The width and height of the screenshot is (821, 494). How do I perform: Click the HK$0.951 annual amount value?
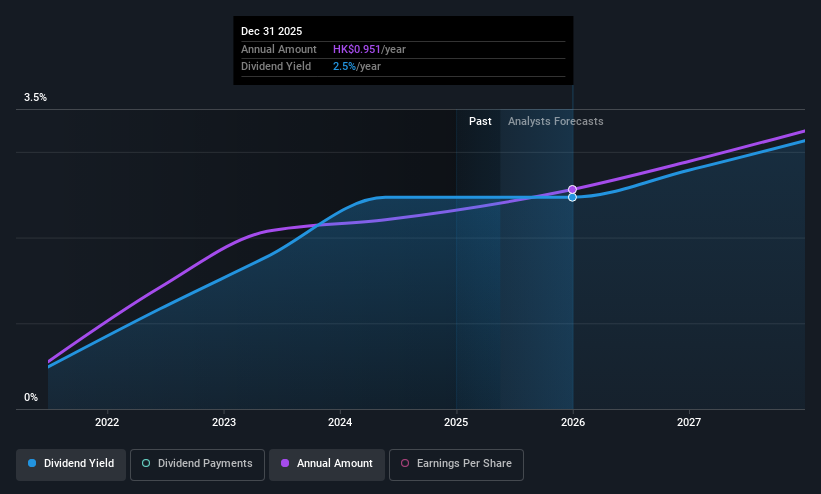(357, 49)
